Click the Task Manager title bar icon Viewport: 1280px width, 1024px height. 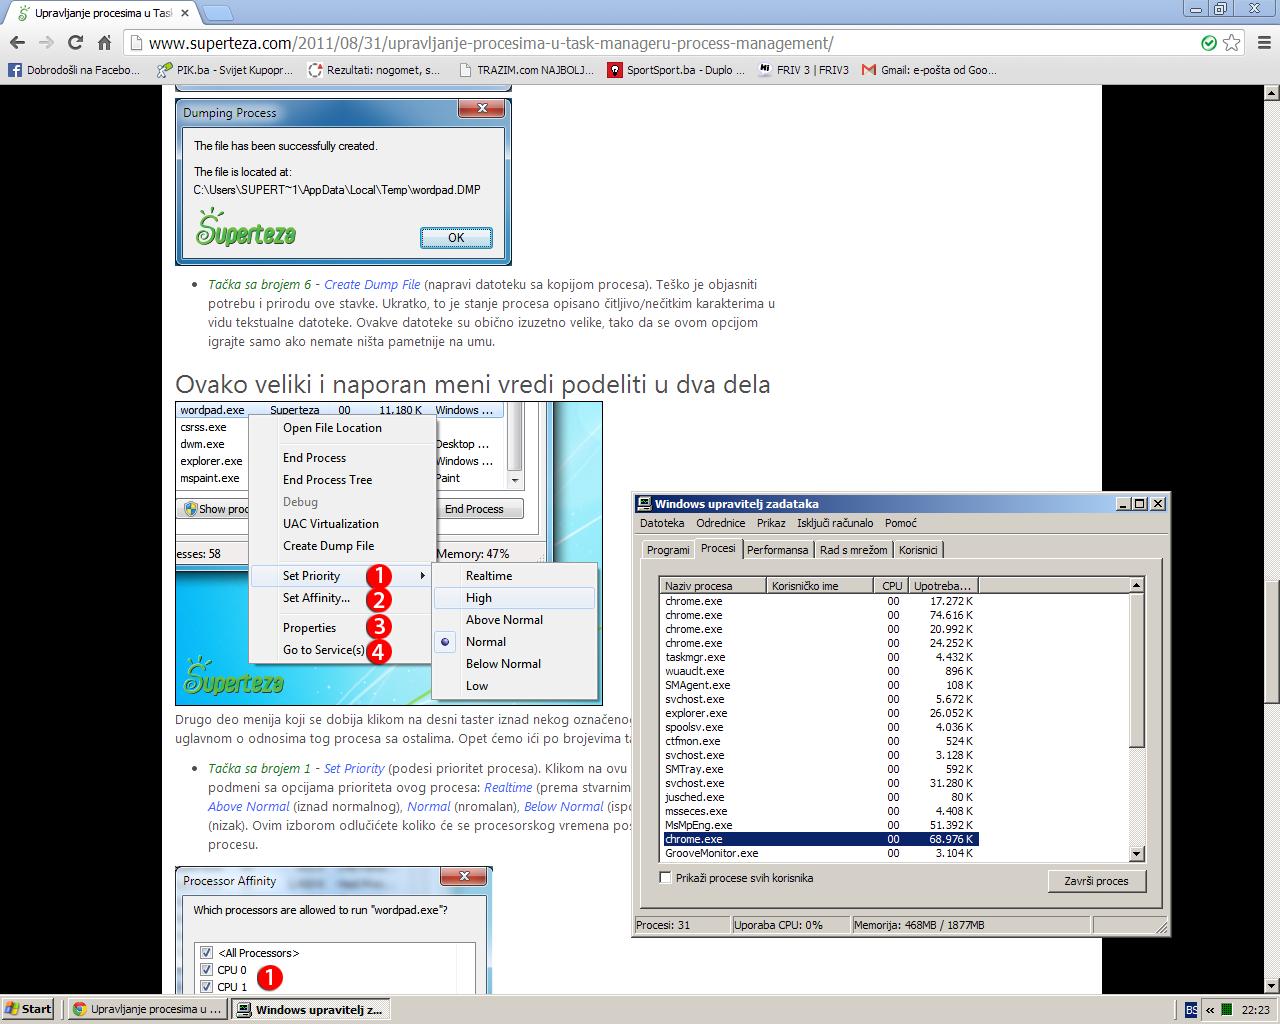click(x=645, y=504)
